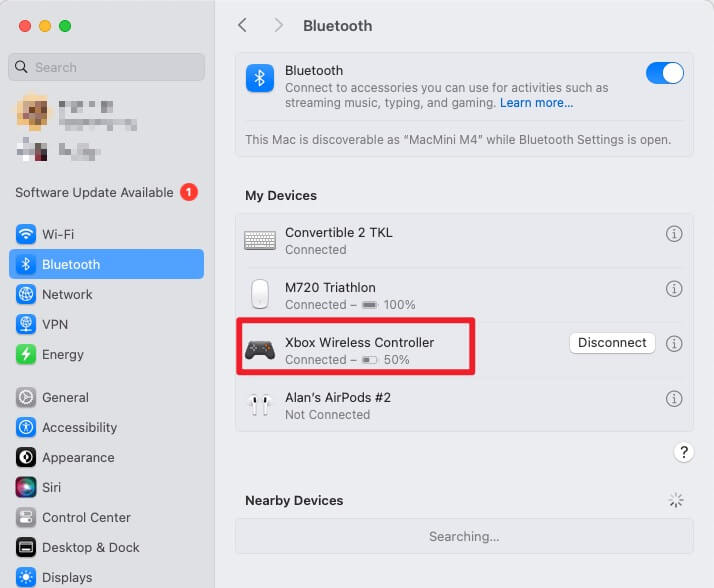The image size is (714, 588).
Task: Click the large Bluetooth icon in header card
Action: click(260, 78)
